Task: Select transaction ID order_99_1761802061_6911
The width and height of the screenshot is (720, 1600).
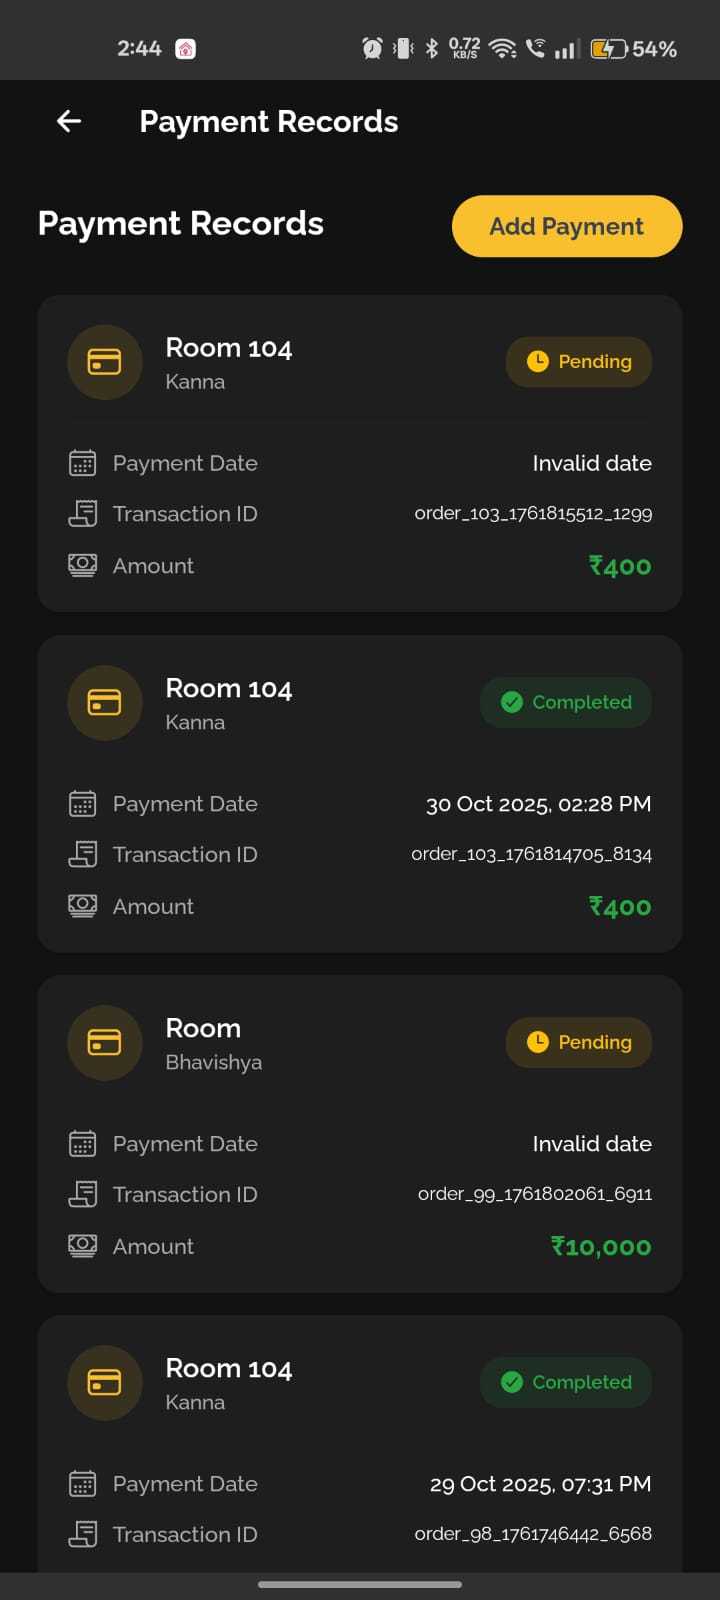Action: click(x=534, y=1195)
